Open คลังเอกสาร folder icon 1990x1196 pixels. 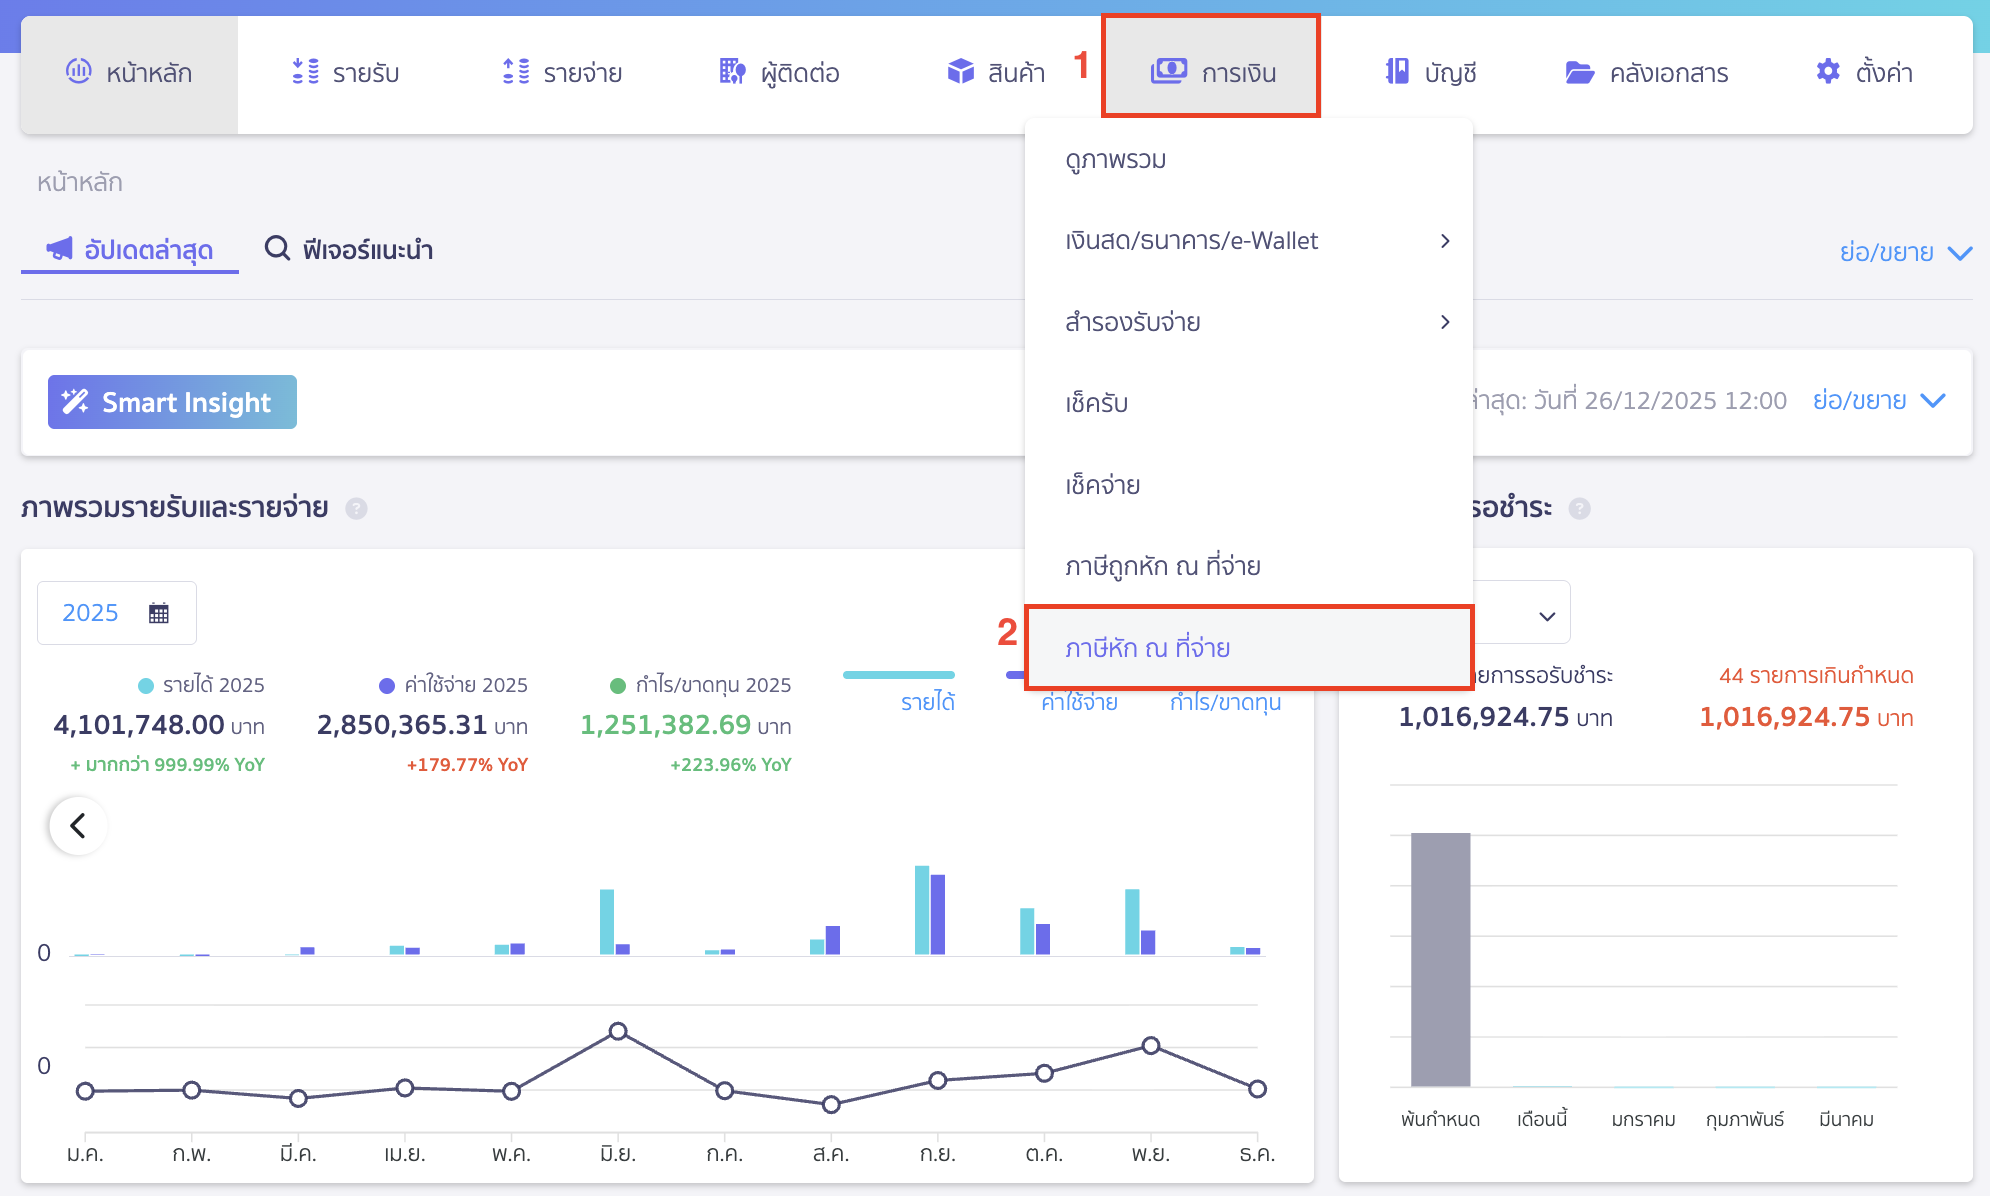[1579, 72]
